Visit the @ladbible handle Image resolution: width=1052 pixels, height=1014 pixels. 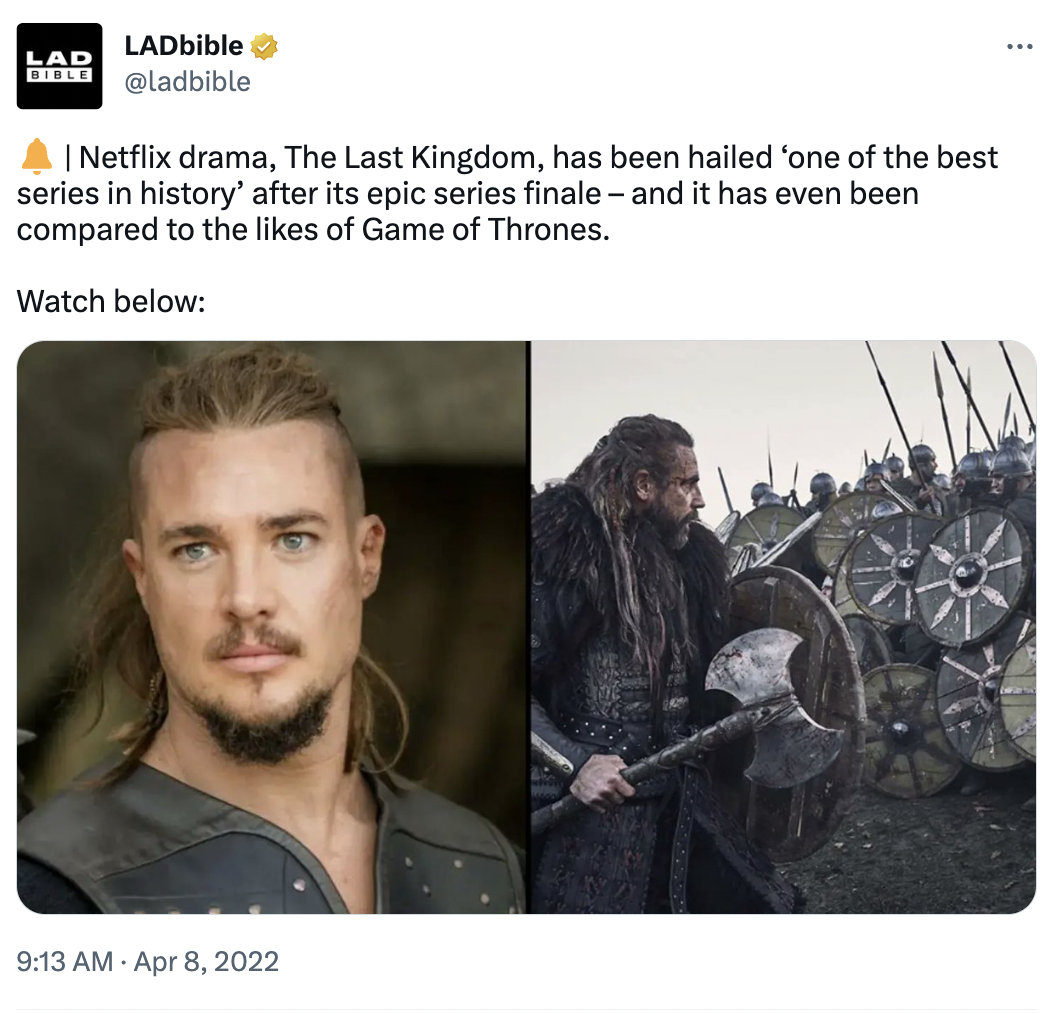188,82
